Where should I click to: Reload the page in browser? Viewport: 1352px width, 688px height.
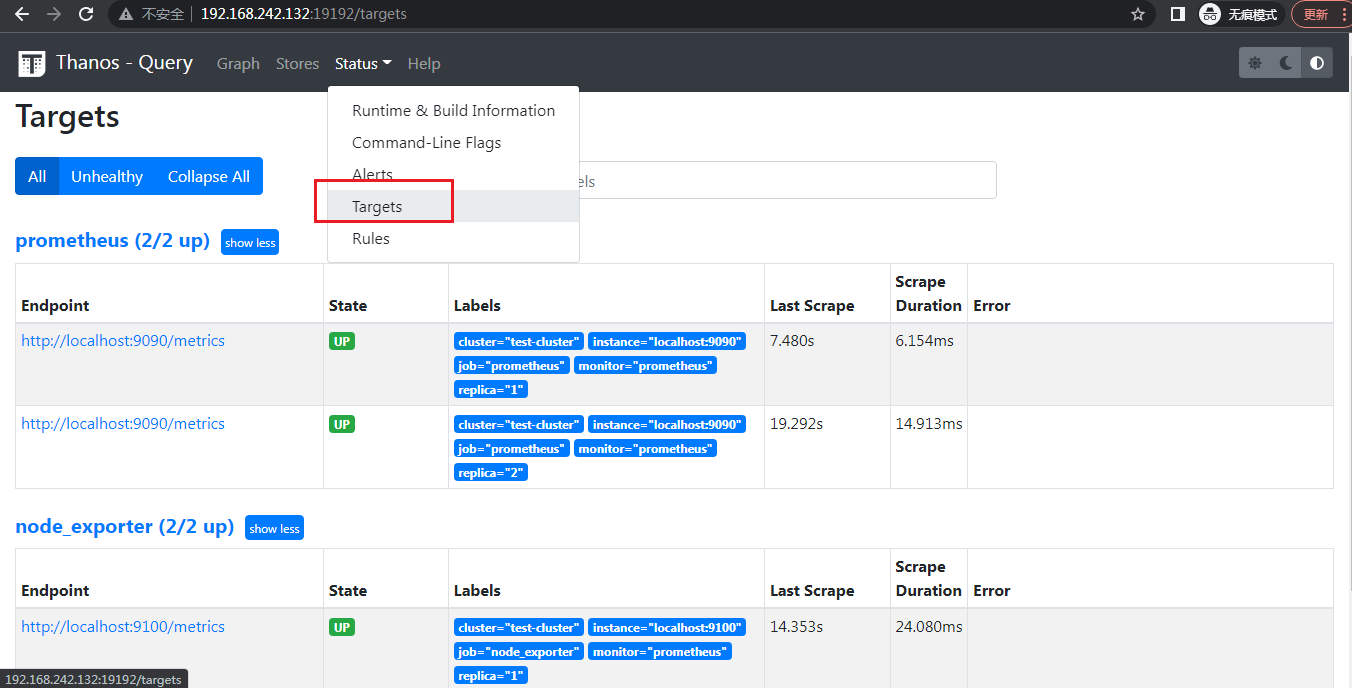pos(86,14)
